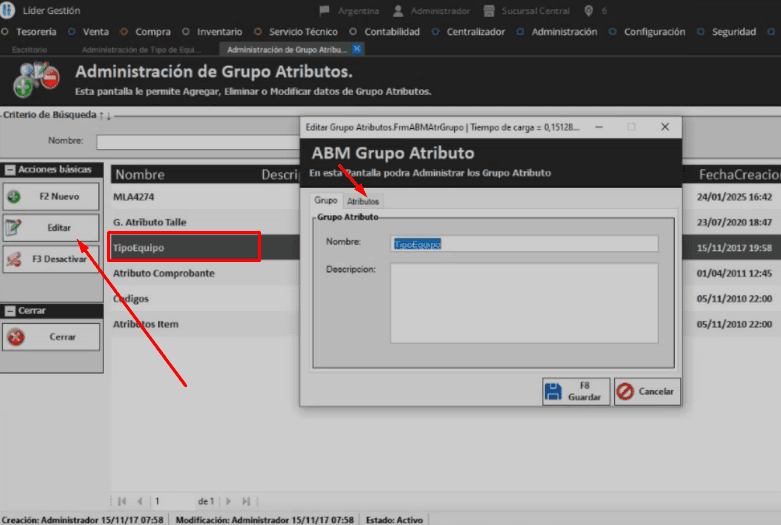Image resolution: width=781 pixels, height=525 pixels.
Task: Go to next page in grid pager
Action: 228,500
